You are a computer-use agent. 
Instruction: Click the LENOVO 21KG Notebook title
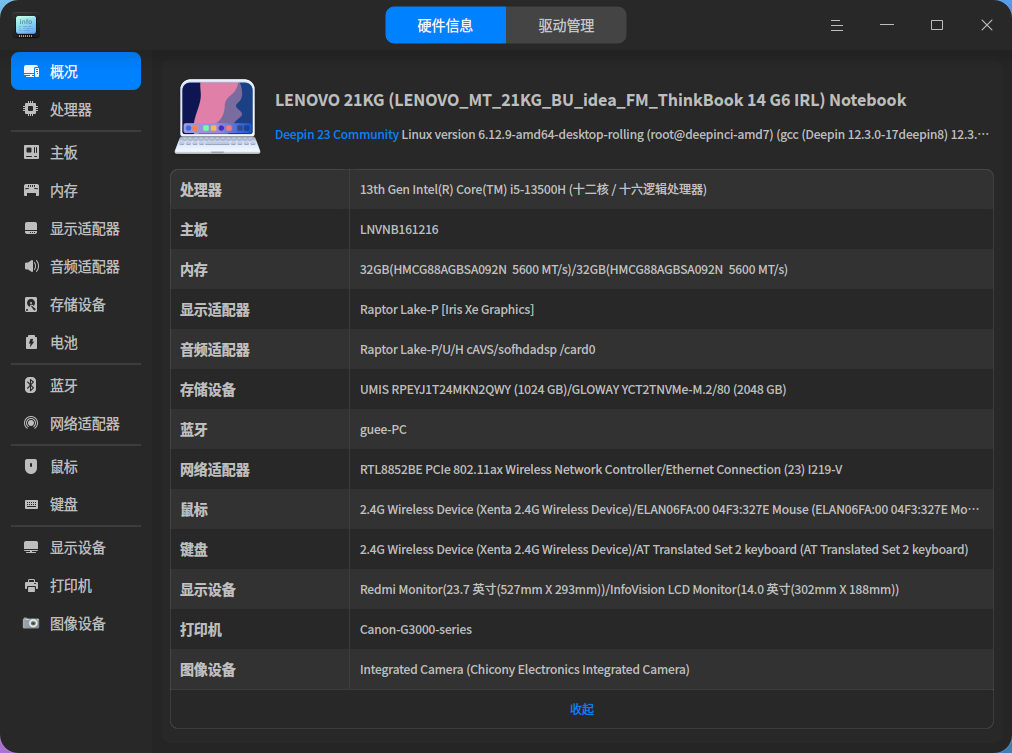[x=591, y=100]
